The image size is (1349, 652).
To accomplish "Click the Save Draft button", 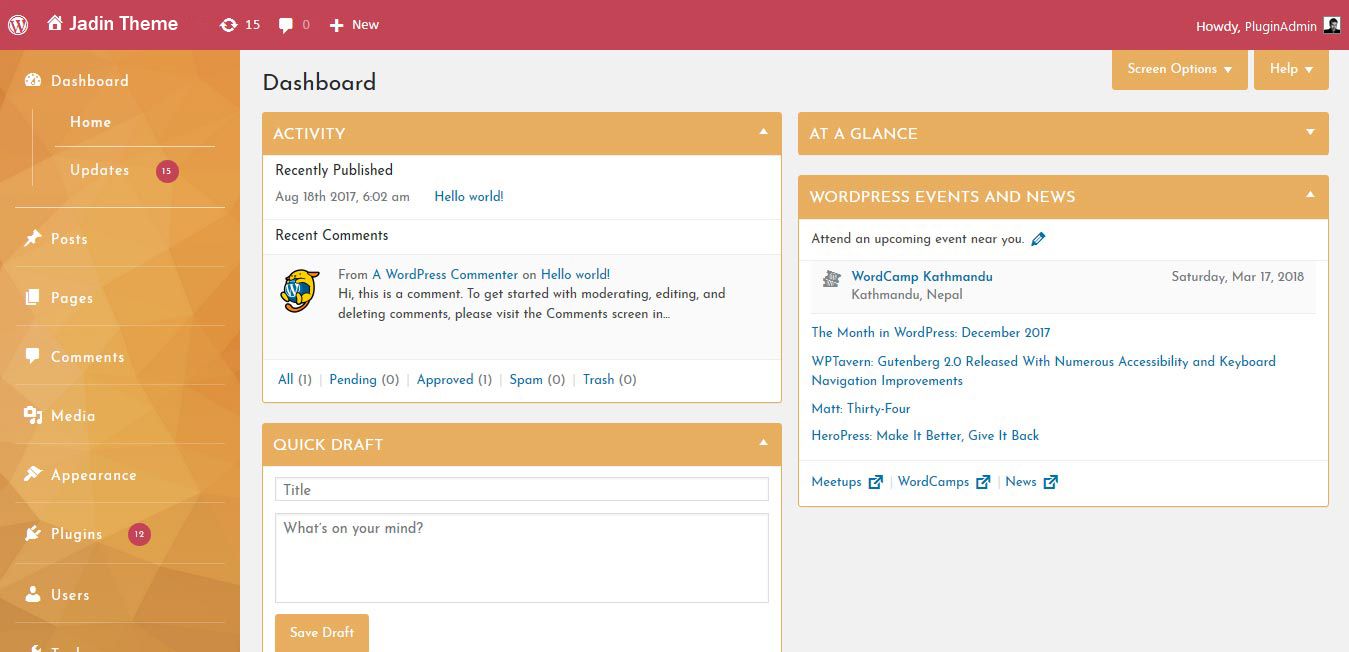I will pos(322,633).
